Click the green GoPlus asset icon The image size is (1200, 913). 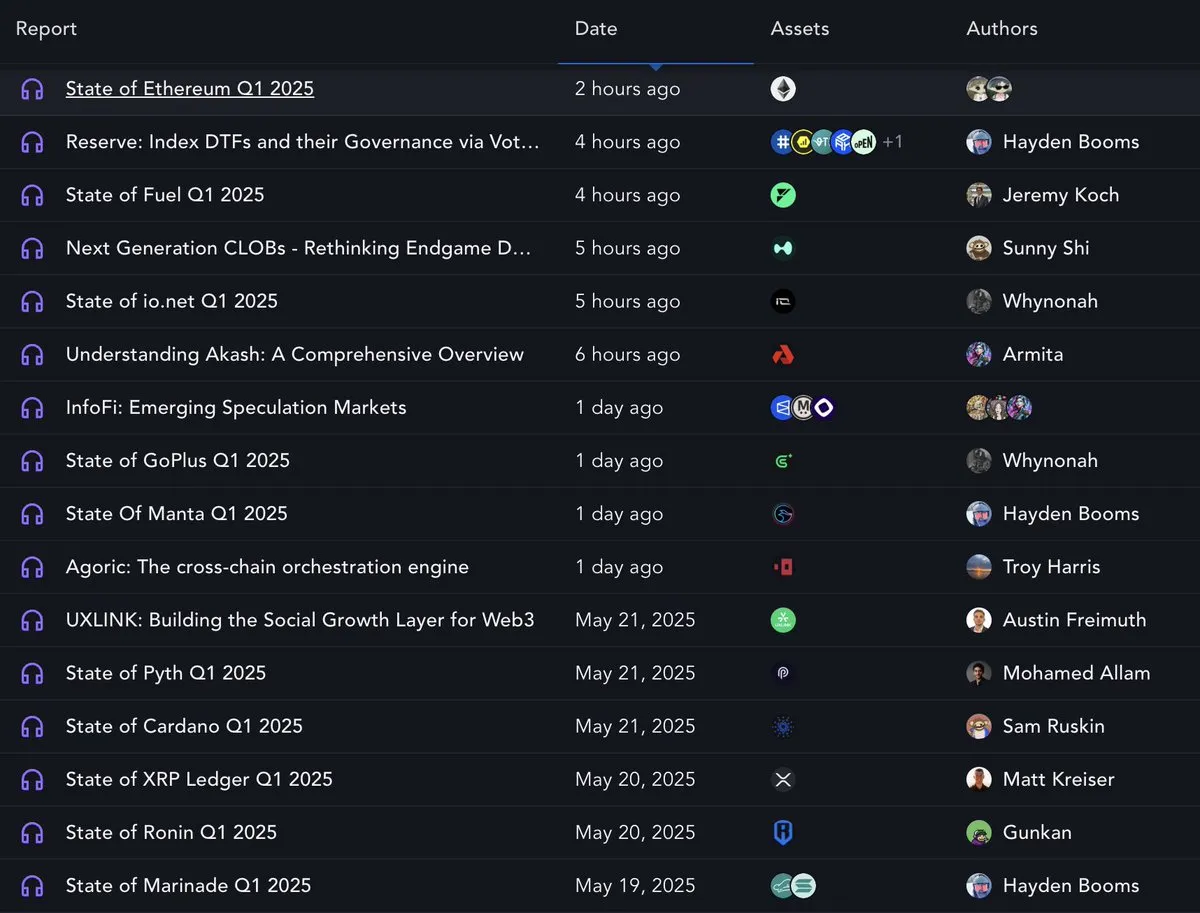(783, 460)
